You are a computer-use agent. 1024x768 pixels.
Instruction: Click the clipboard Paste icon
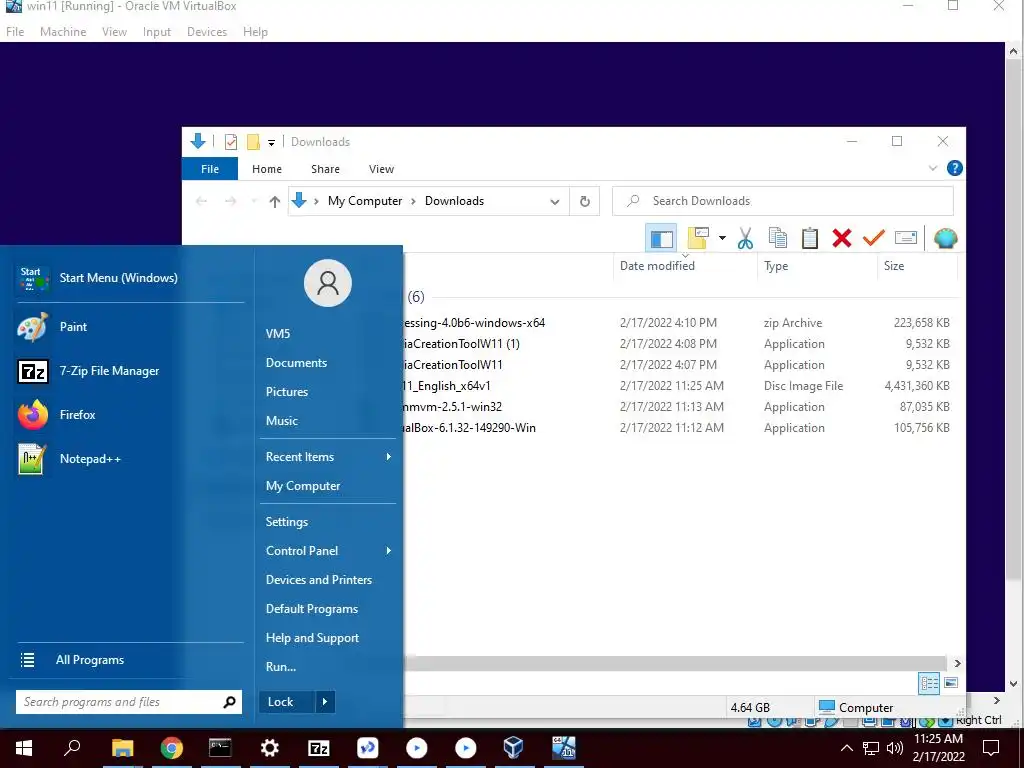(810, 238)
